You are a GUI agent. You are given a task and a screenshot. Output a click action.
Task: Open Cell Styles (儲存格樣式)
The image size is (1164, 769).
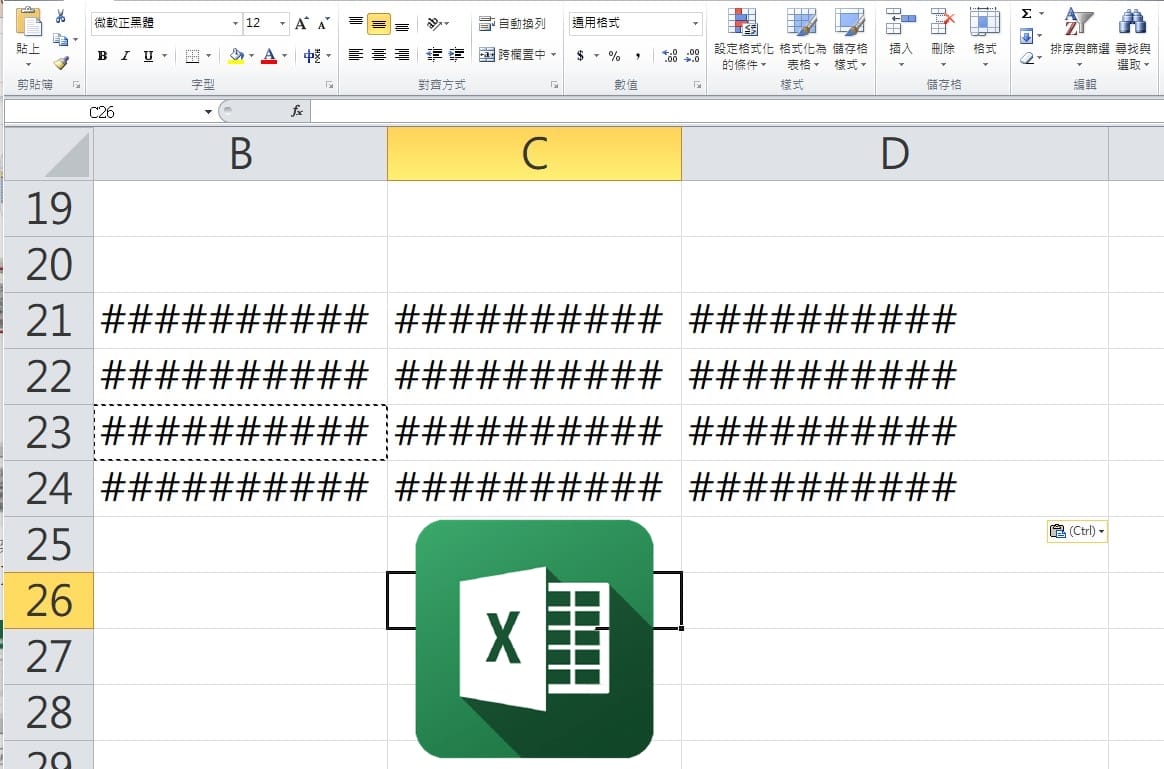[x=850, y=39]
